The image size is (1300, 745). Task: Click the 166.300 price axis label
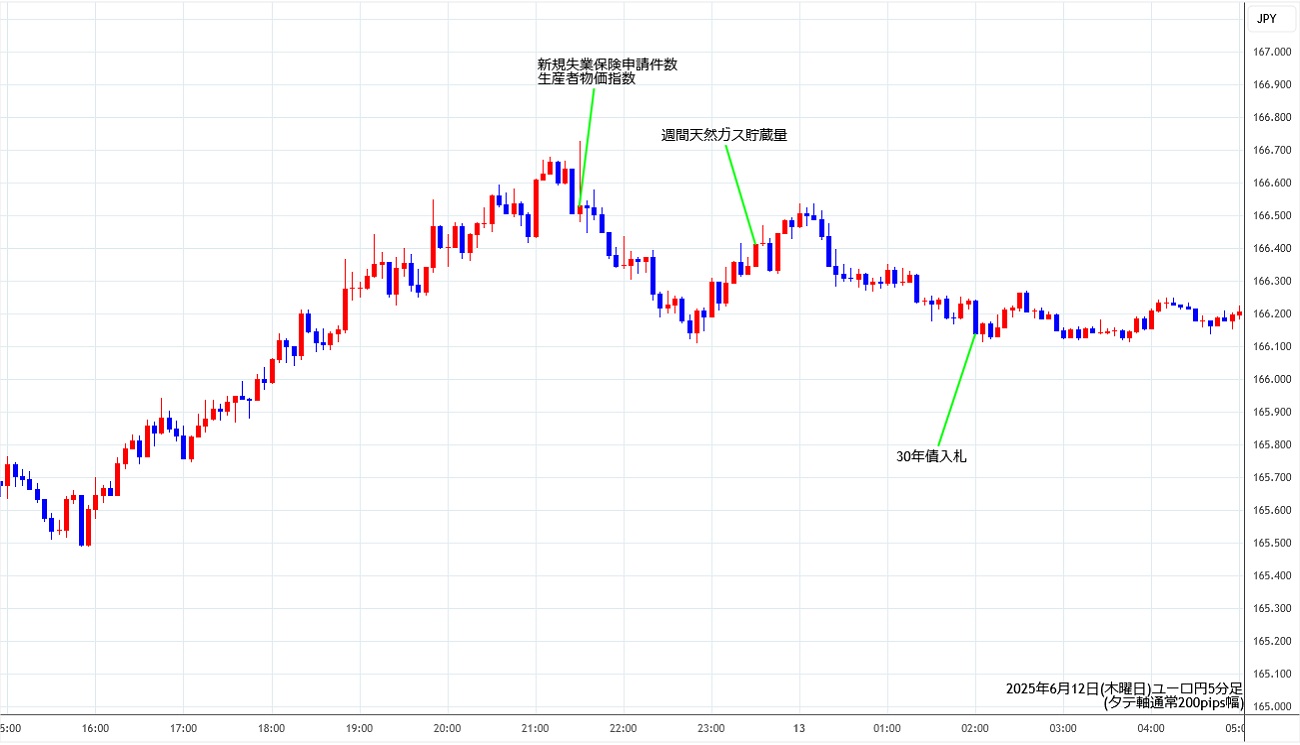point(1273,281)
